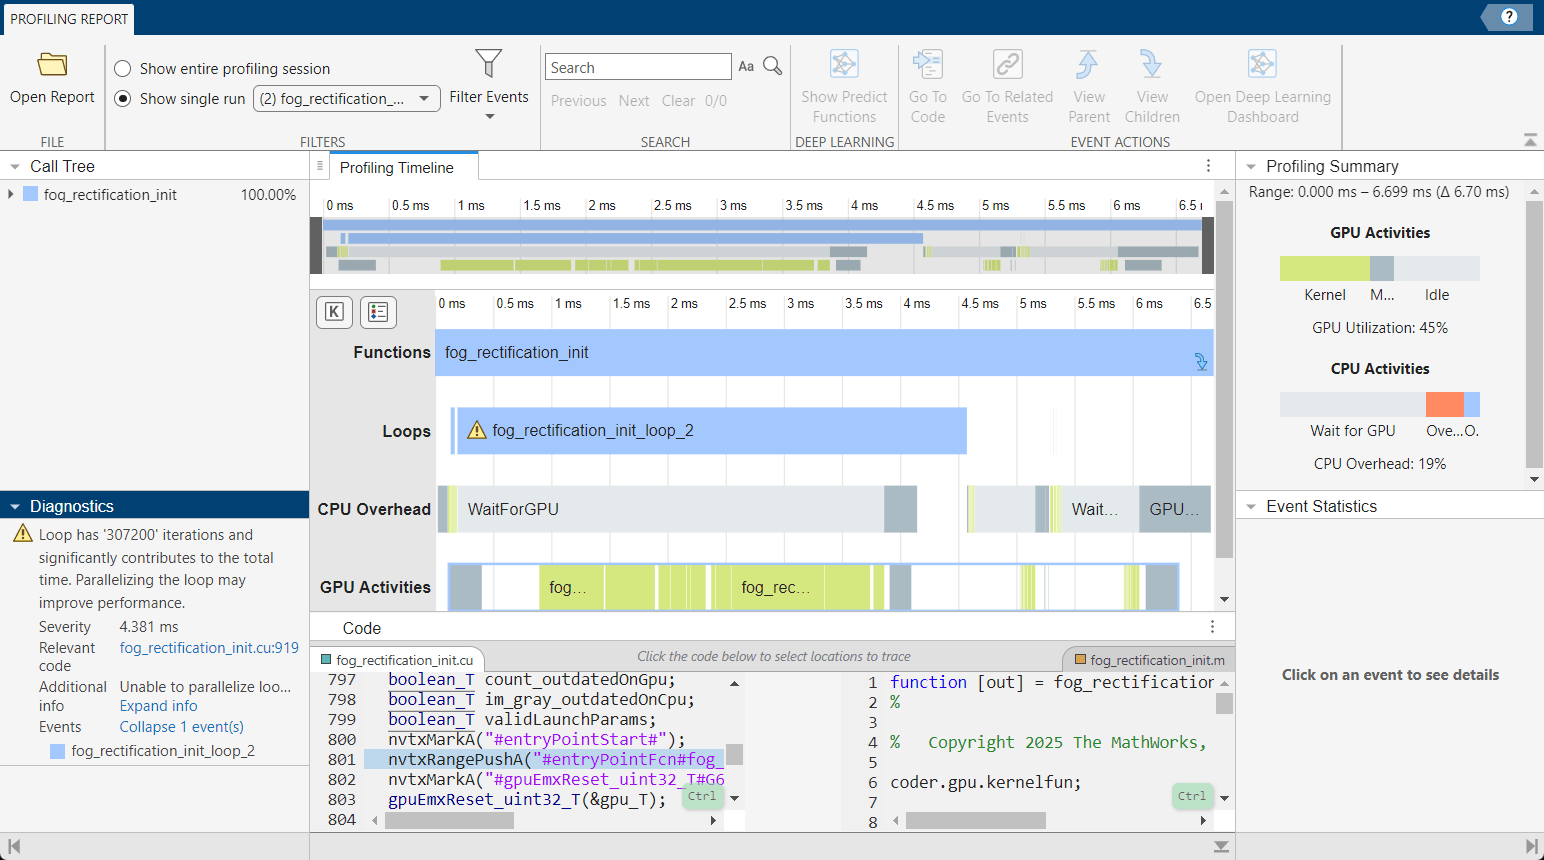Switch to PROFILING REPORT tab

69,19
